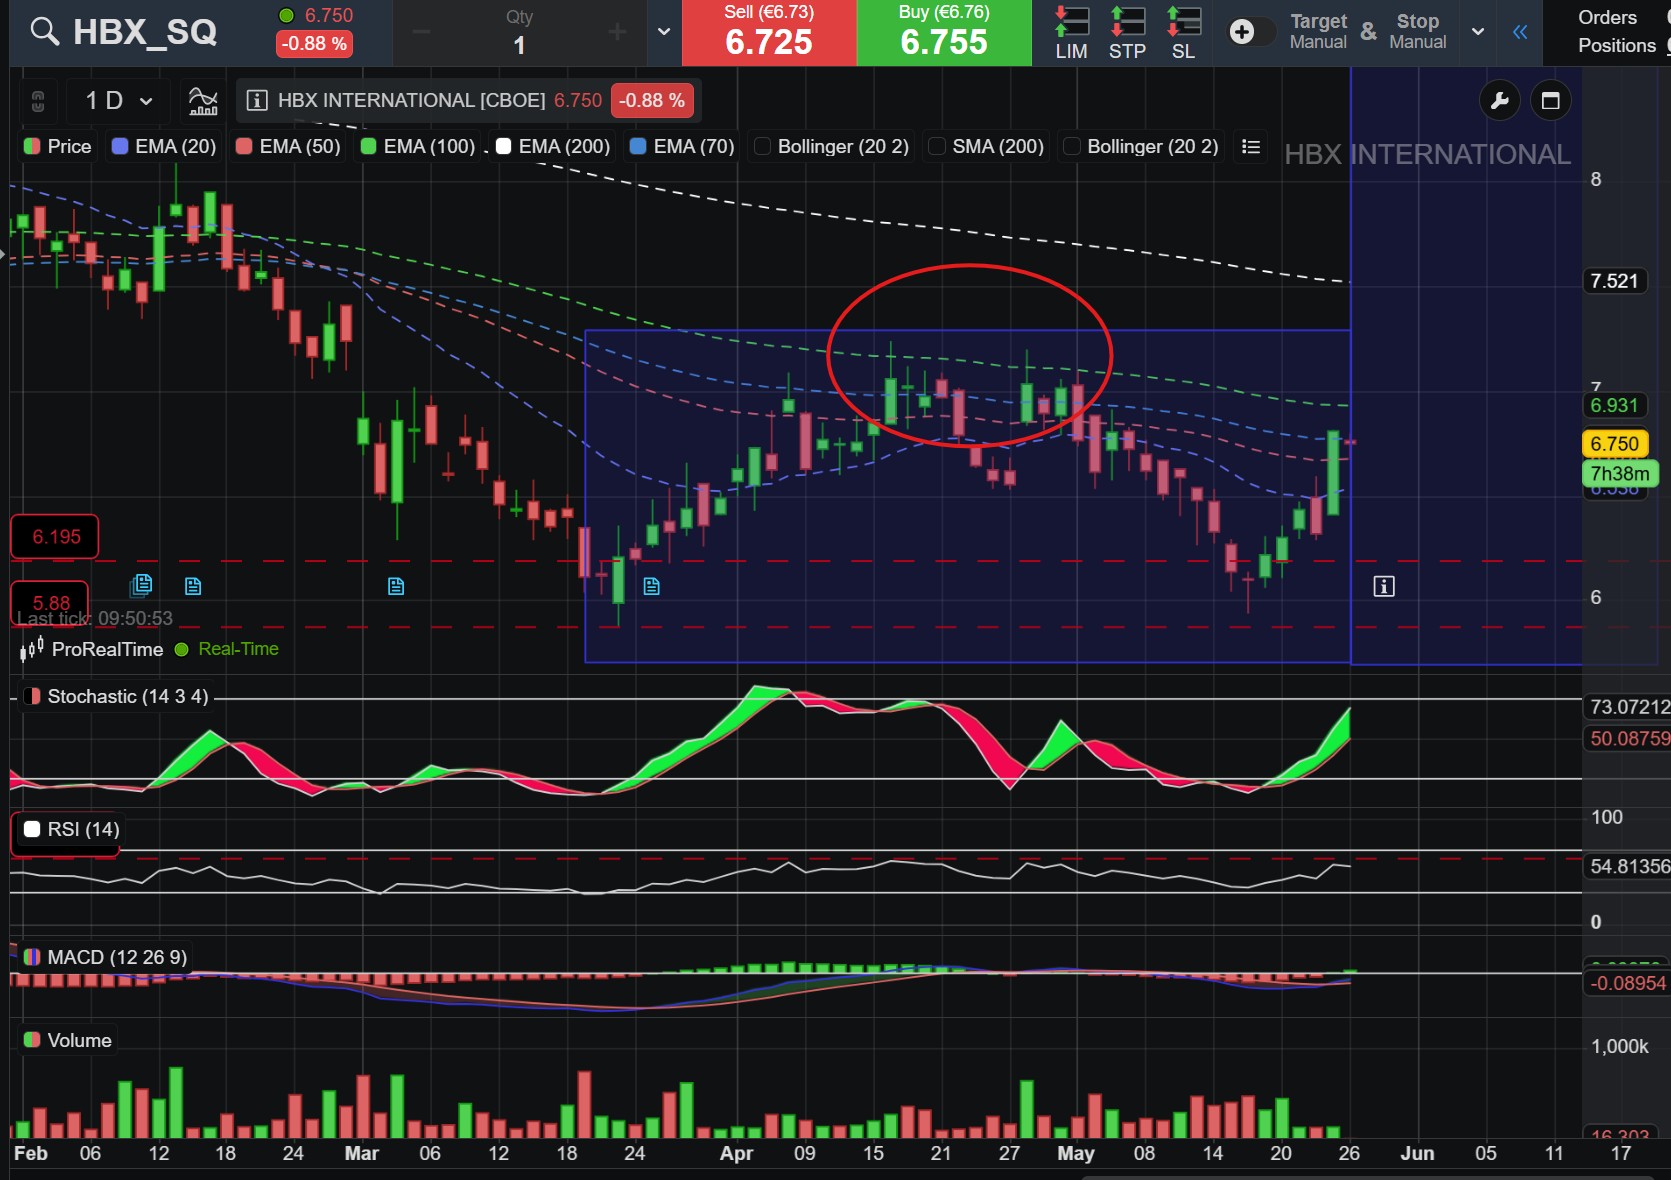Viewport: 1671px width, 1180px height.
Task: Maximize chart panel icon
Action: click(x=1551, y=100)
